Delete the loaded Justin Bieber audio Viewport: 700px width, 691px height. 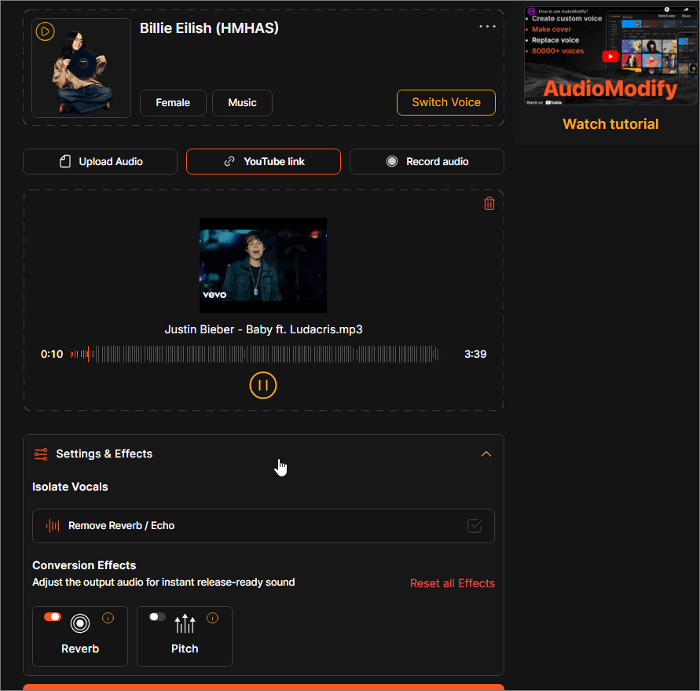point(489,204)
